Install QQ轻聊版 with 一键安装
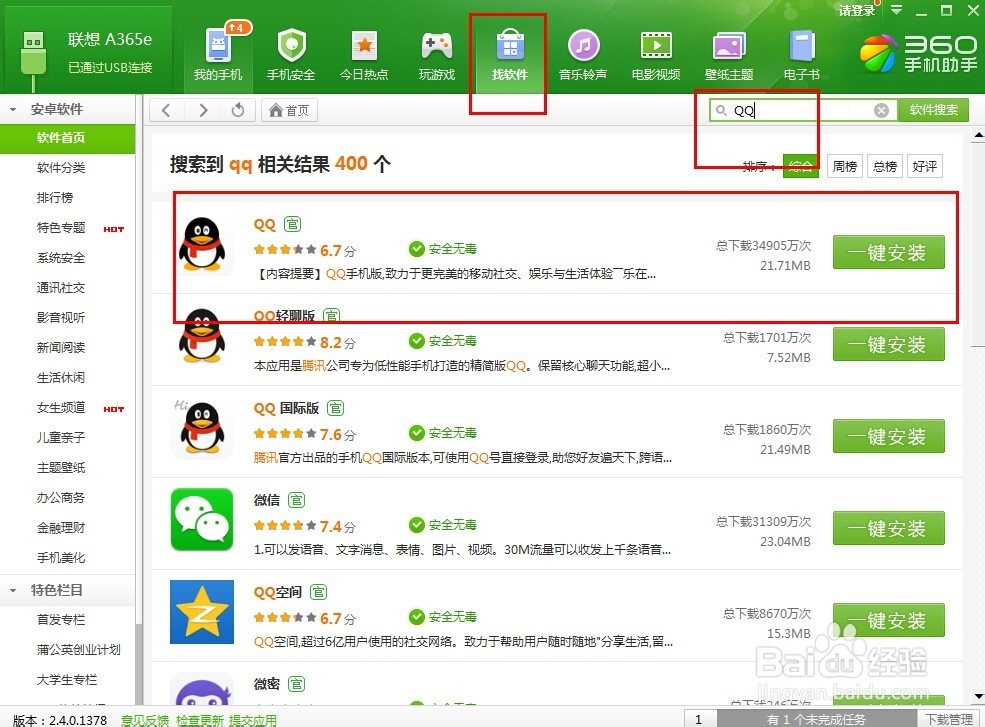Screen dimensions: 985x727 tap(888, 344)
